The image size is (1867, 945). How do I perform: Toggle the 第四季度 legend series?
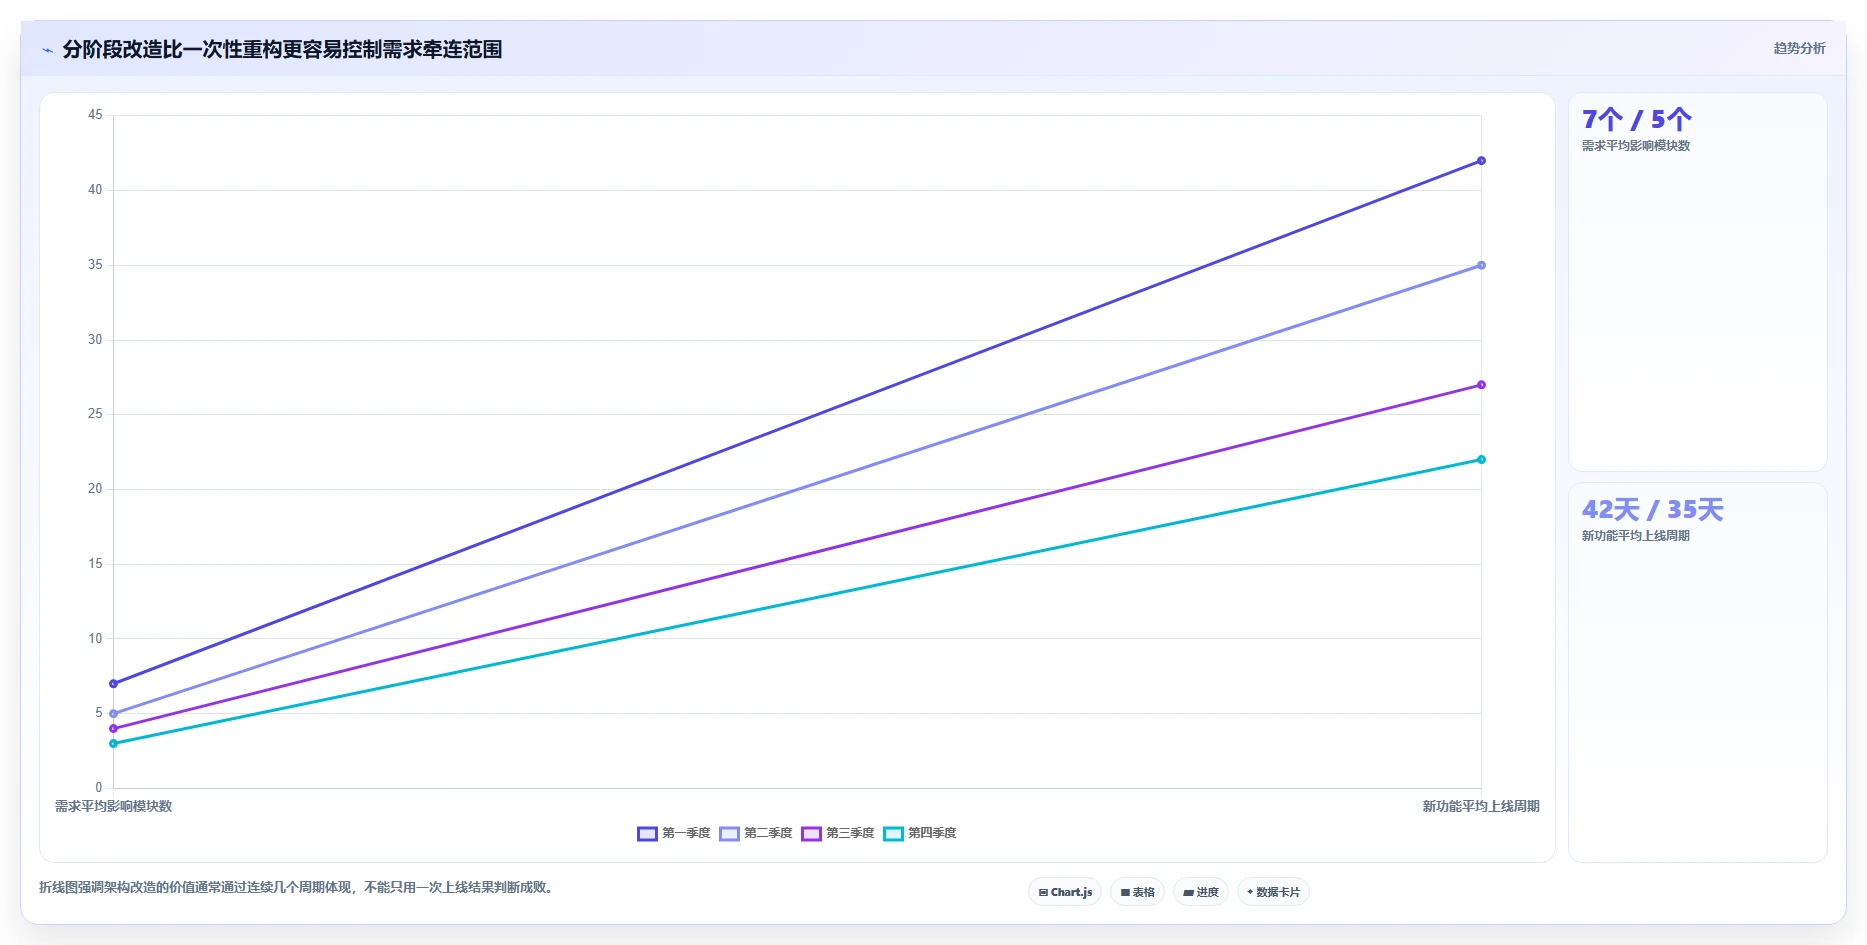point(920,833)
